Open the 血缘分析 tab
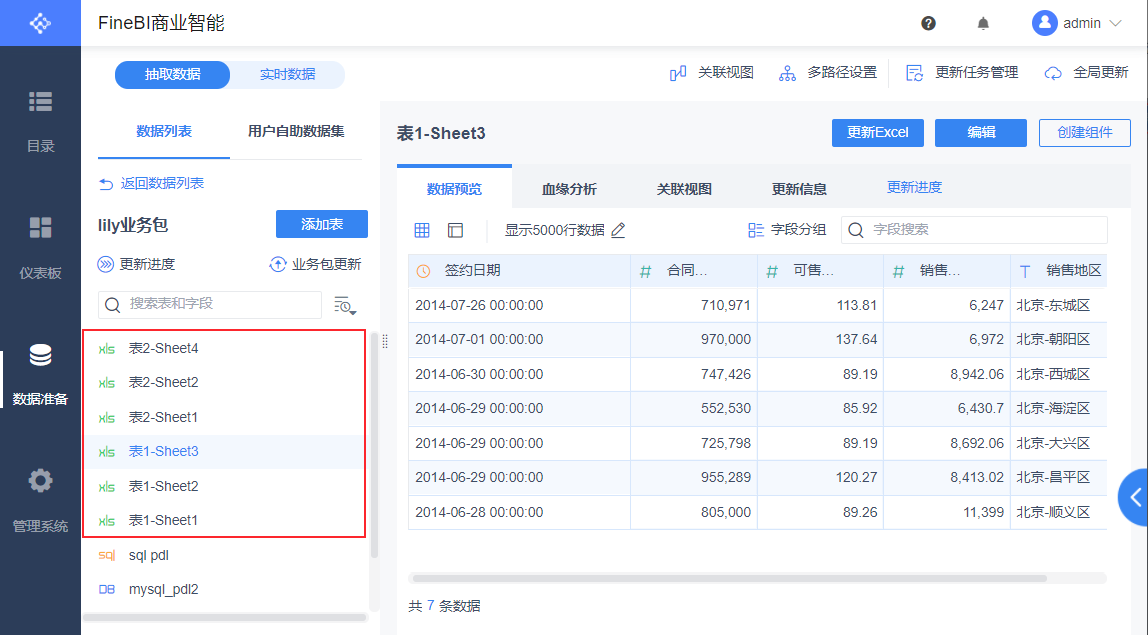Screen dimensions: 1148x635 click(x=569, y=189)
